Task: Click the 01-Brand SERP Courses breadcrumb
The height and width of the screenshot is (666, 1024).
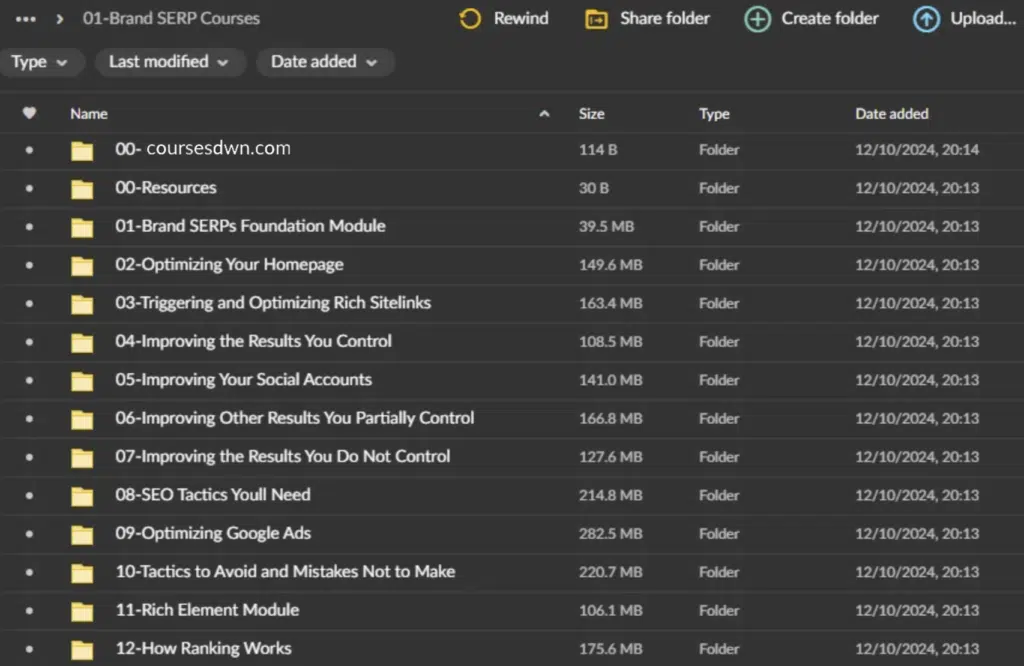Action: click(171, 18)
